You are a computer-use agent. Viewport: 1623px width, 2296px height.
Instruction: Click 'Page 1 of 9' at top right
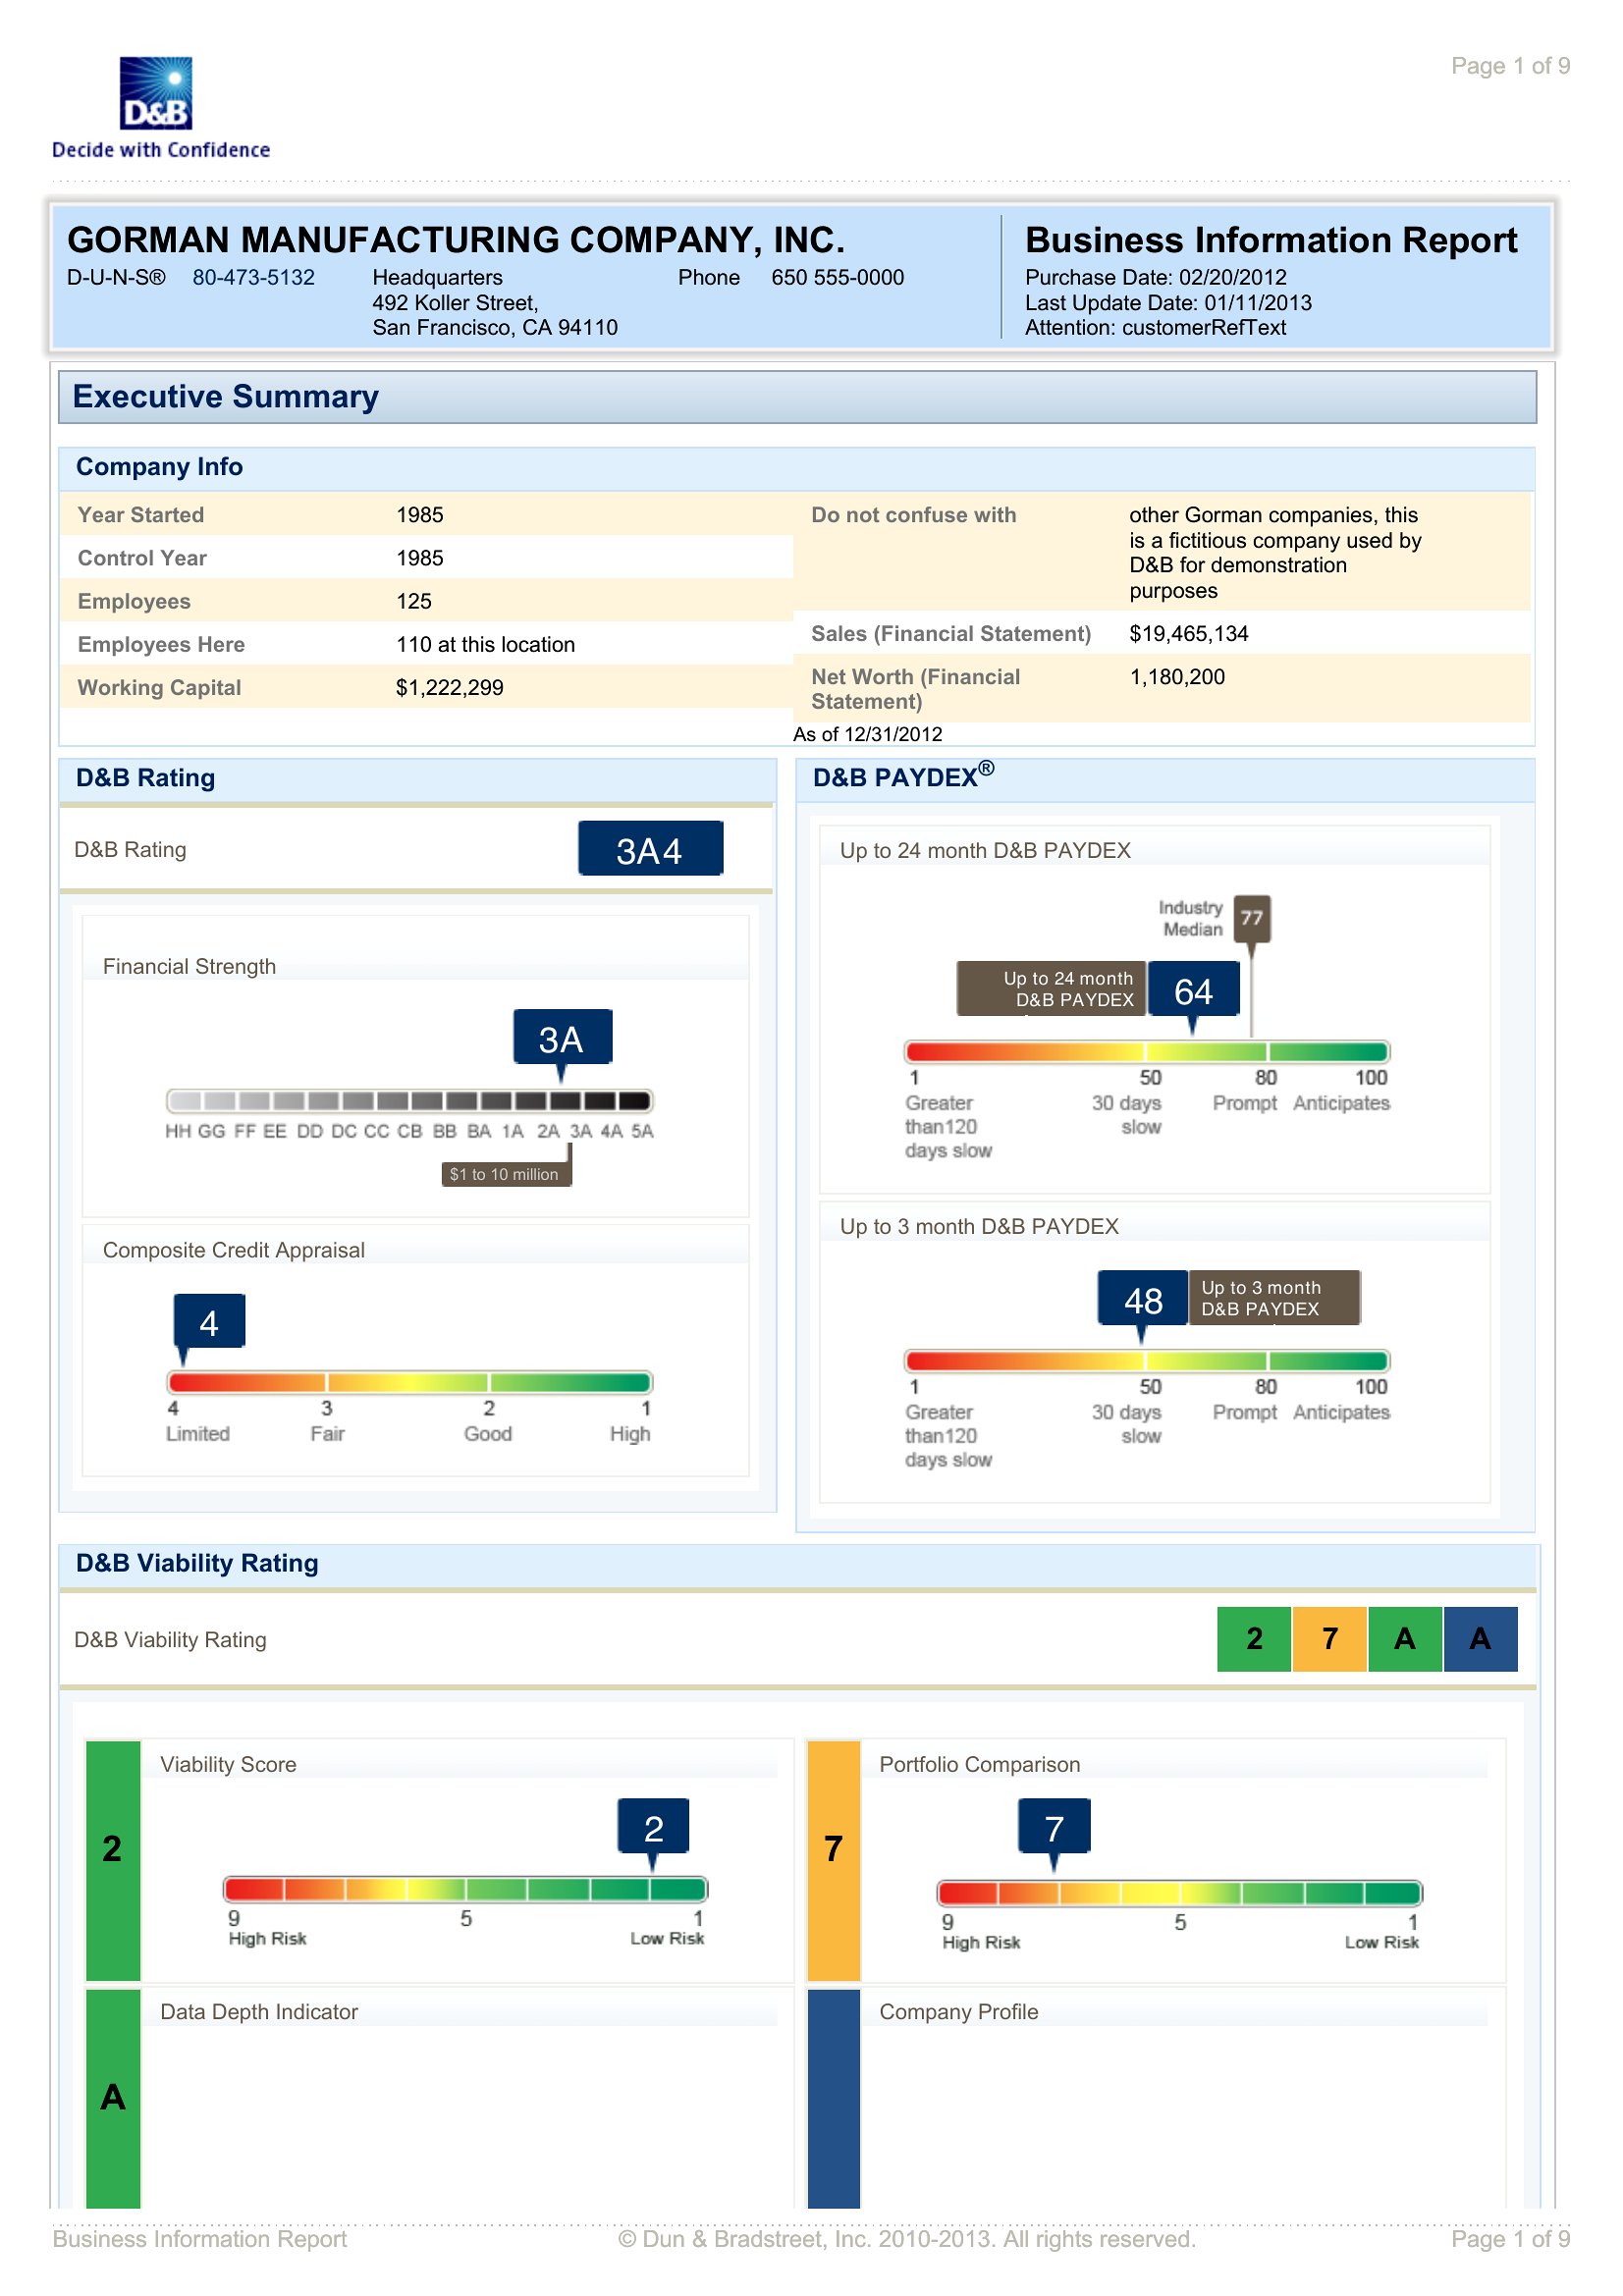click(x=1511, y=66)
